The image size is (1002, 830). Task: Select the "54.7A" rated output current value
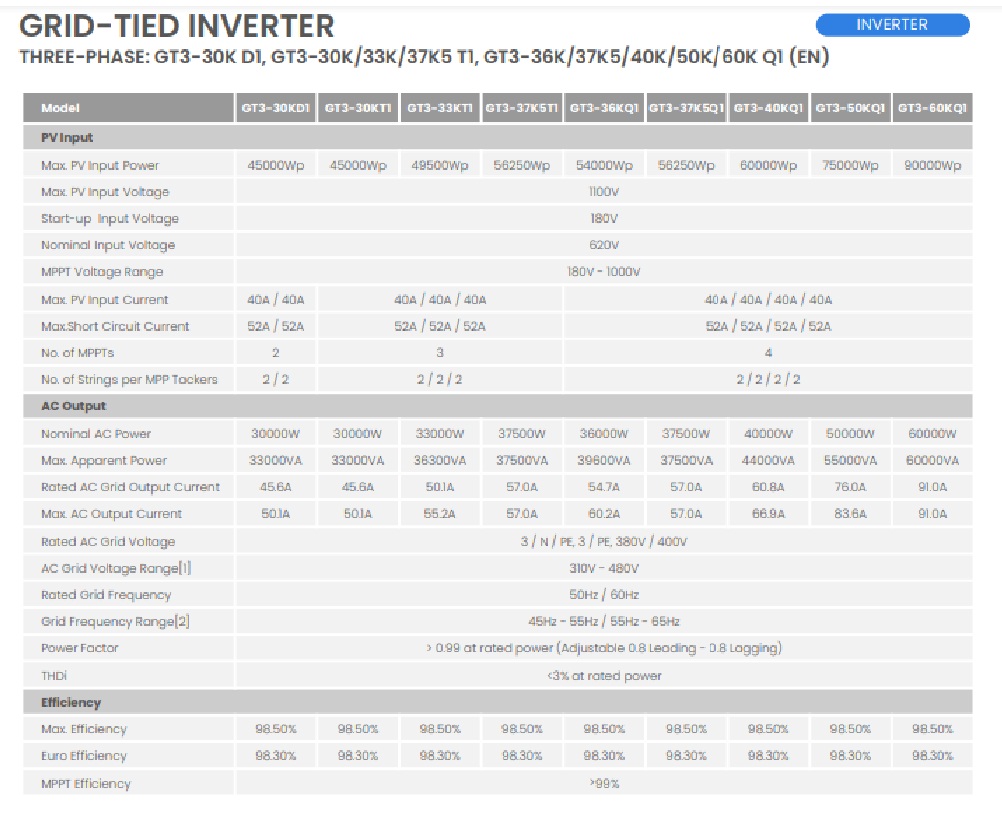pos(604,487)
